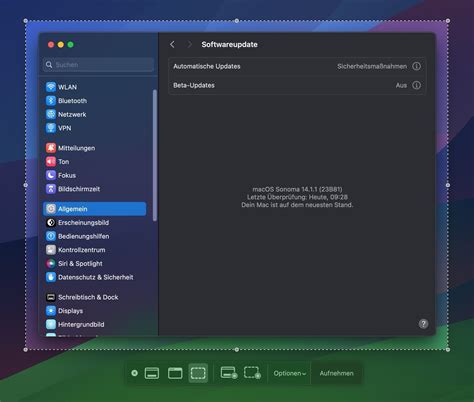Viewport: 474px width, 402px height.
Task: Click the Kontrollzentrum icon
Action: (x=51, y=250)
